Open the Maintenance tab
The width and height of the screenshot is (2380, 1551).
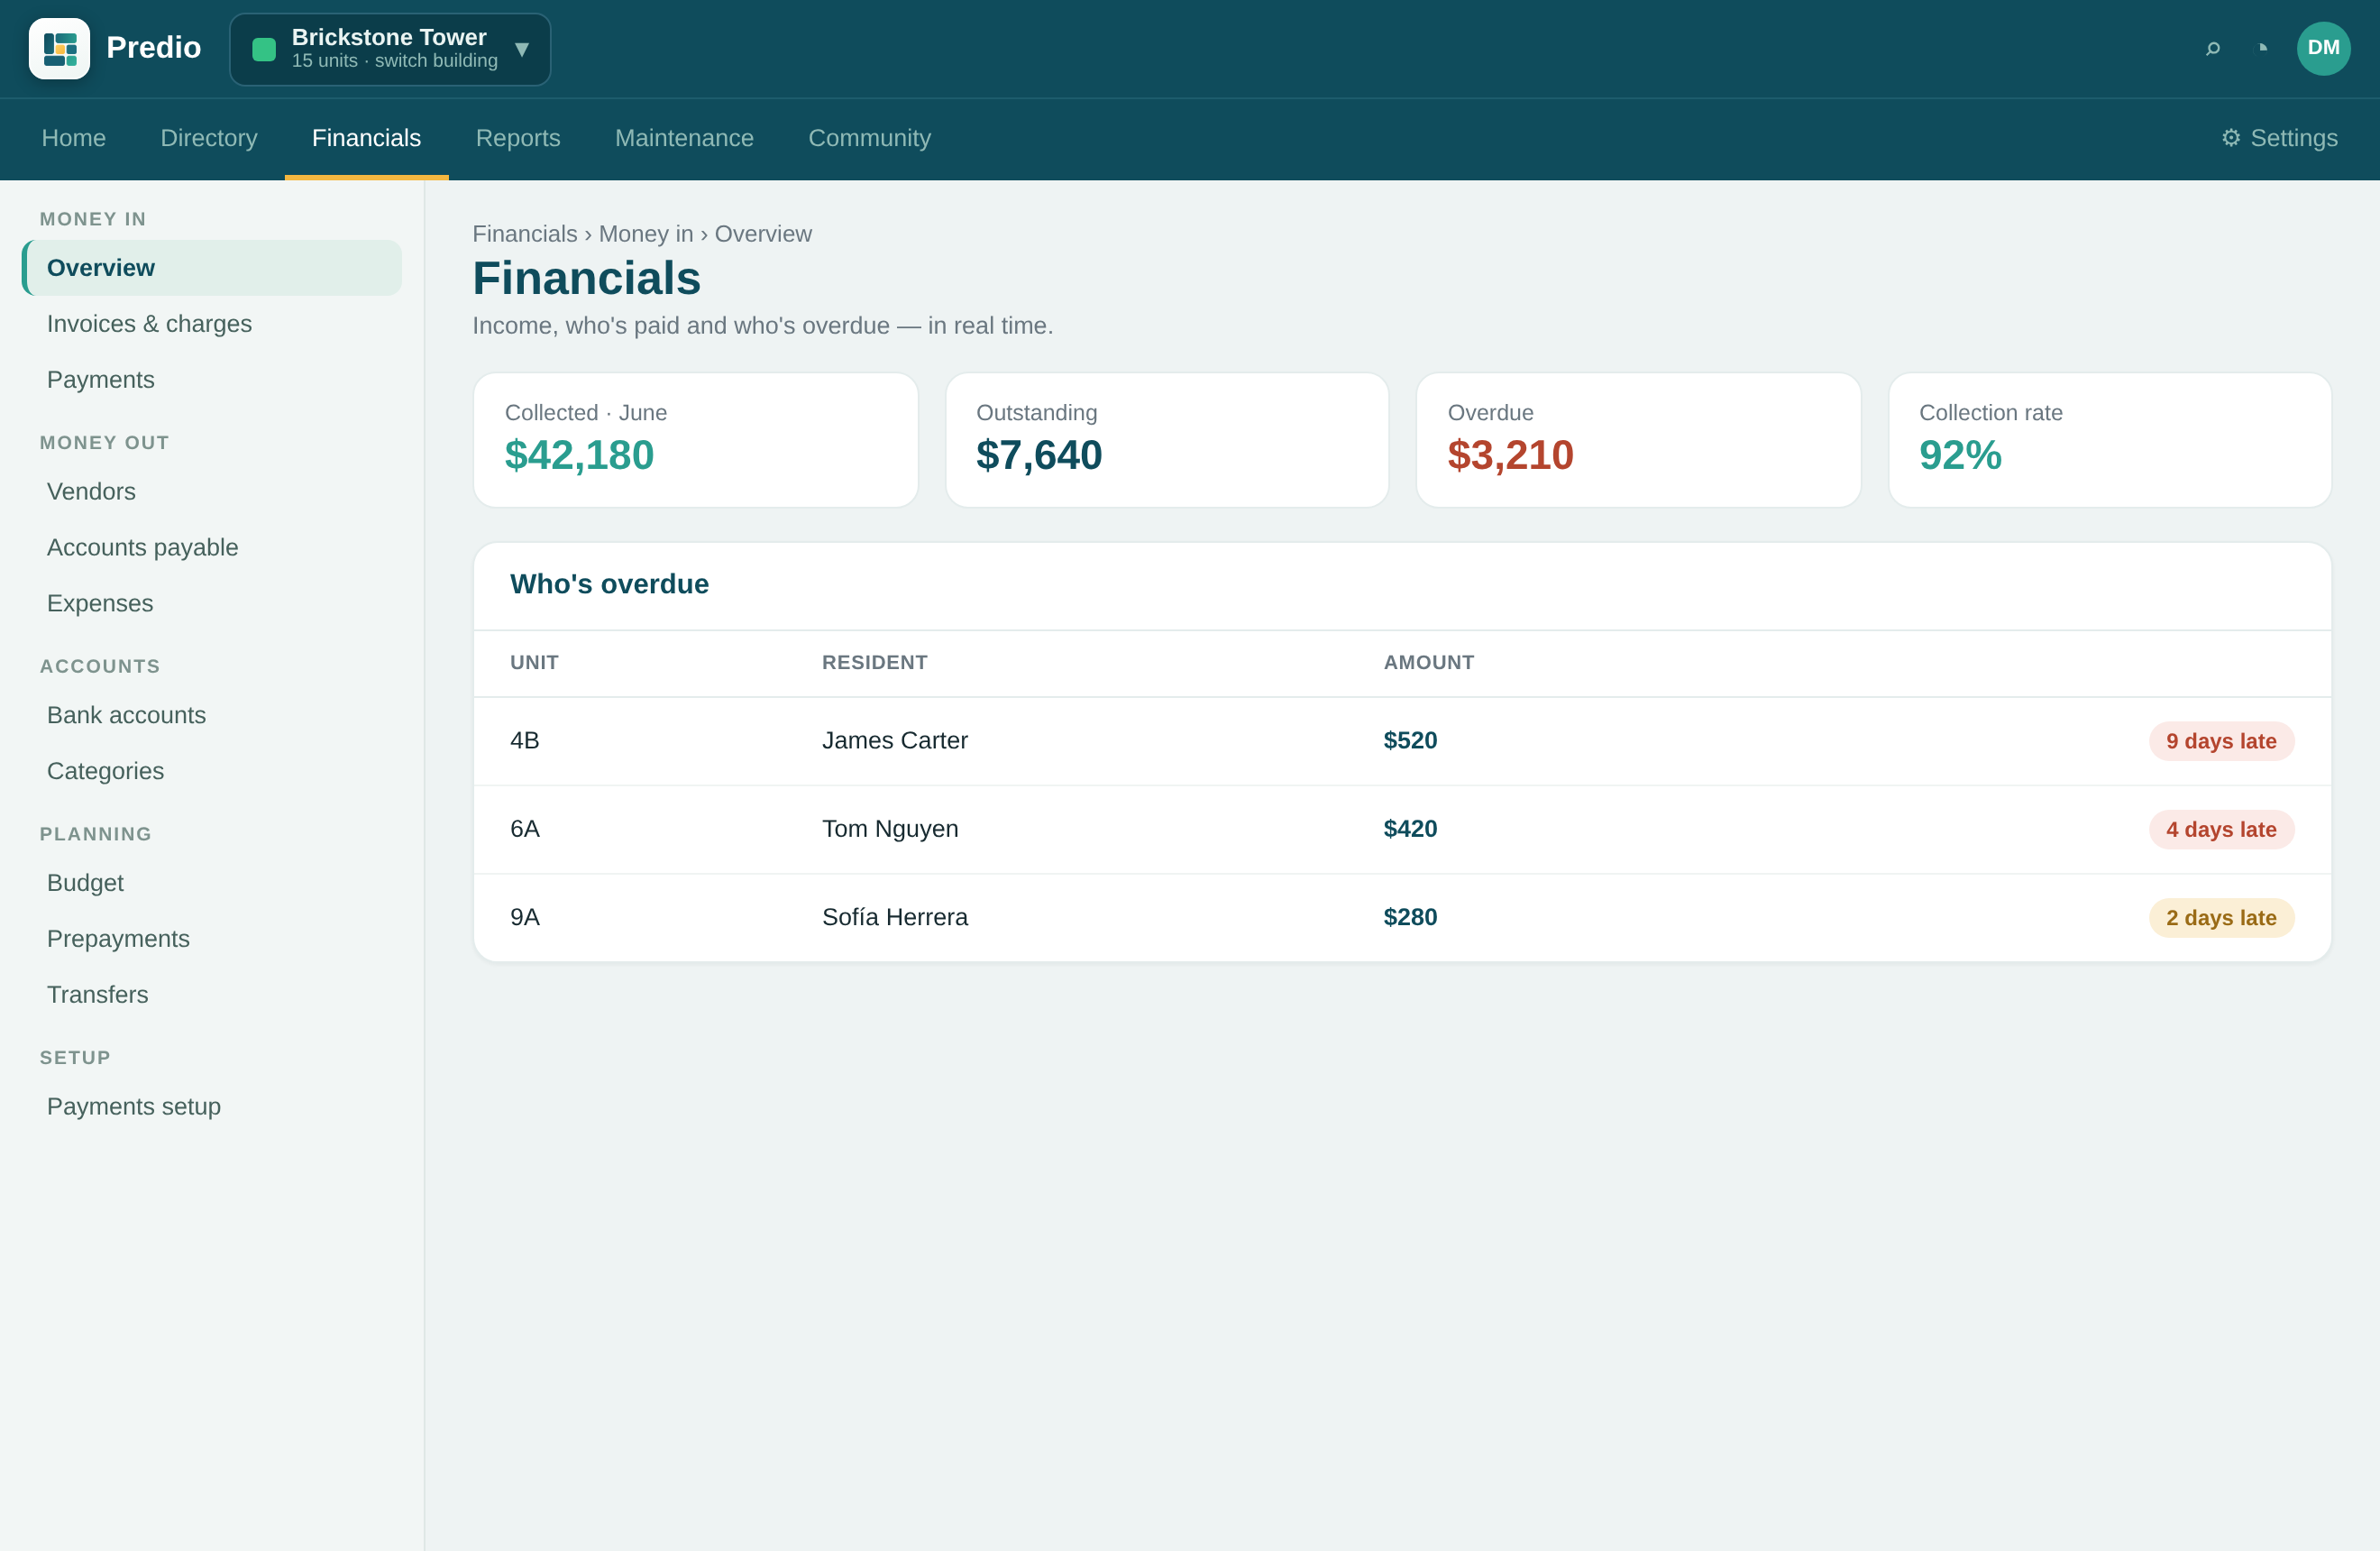684,138
